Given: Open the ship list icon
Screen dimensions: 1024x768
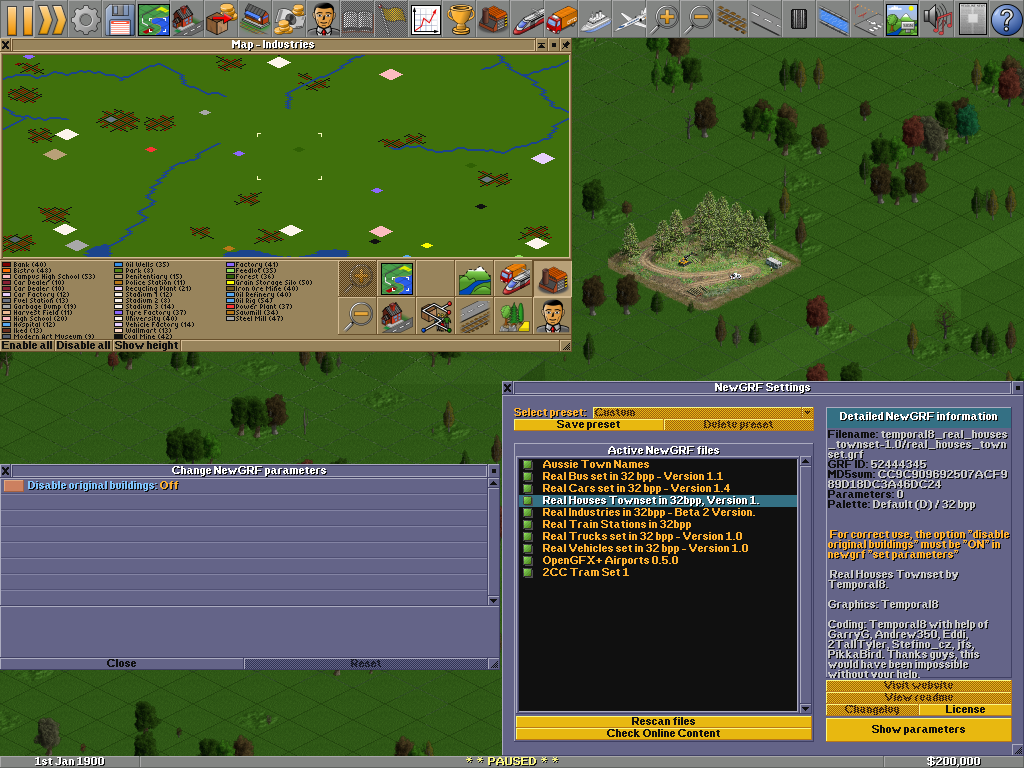Looking at the screenshot, I should (x=595, y=18).
